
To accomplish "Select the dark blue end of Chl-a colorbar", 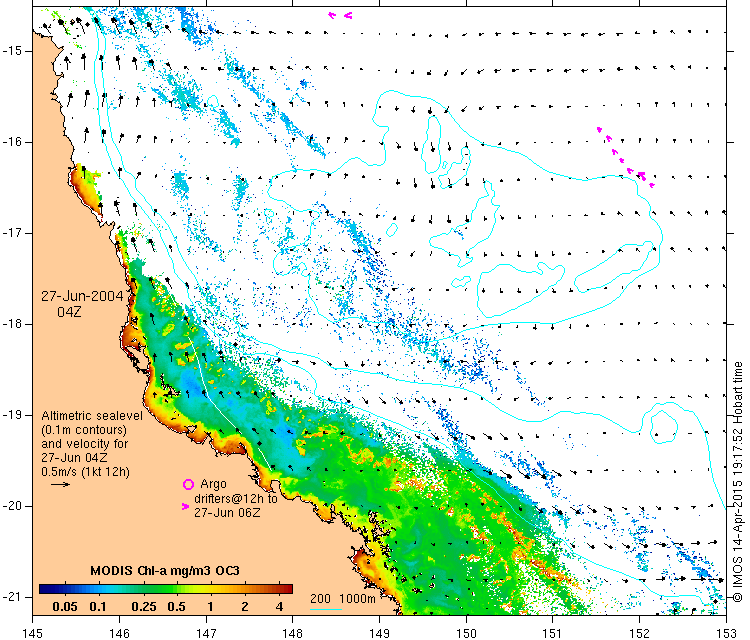I will pos(44,589).
